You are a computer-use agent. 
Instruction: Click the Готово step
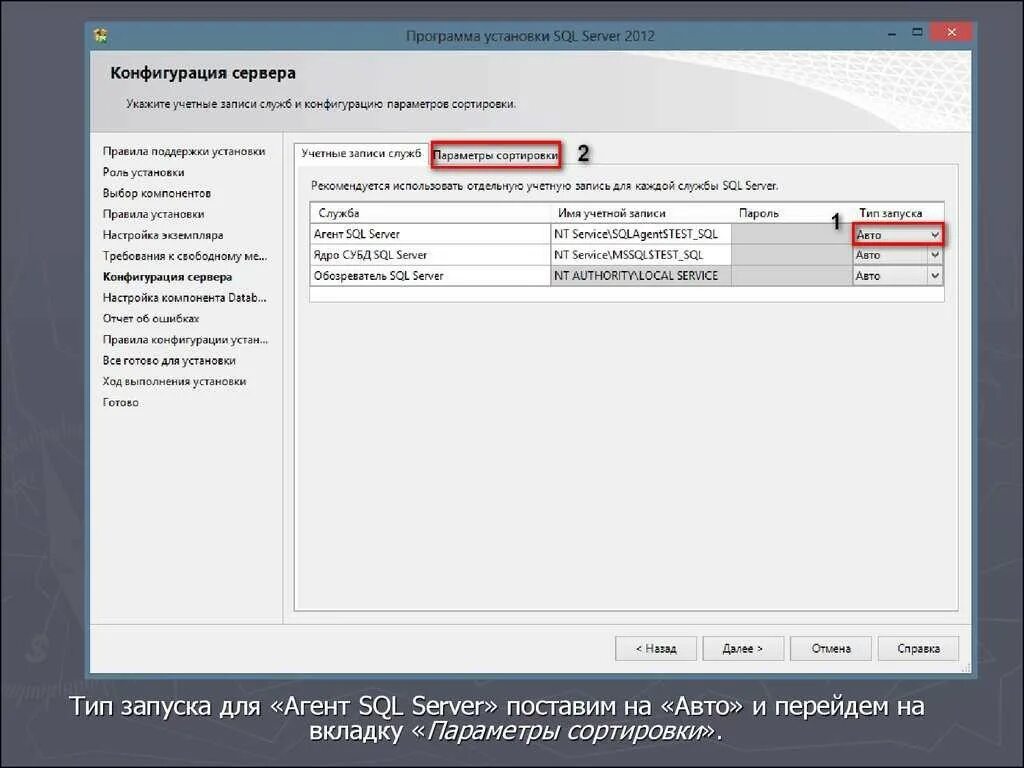pyautogui.click(x=121, y=402)
